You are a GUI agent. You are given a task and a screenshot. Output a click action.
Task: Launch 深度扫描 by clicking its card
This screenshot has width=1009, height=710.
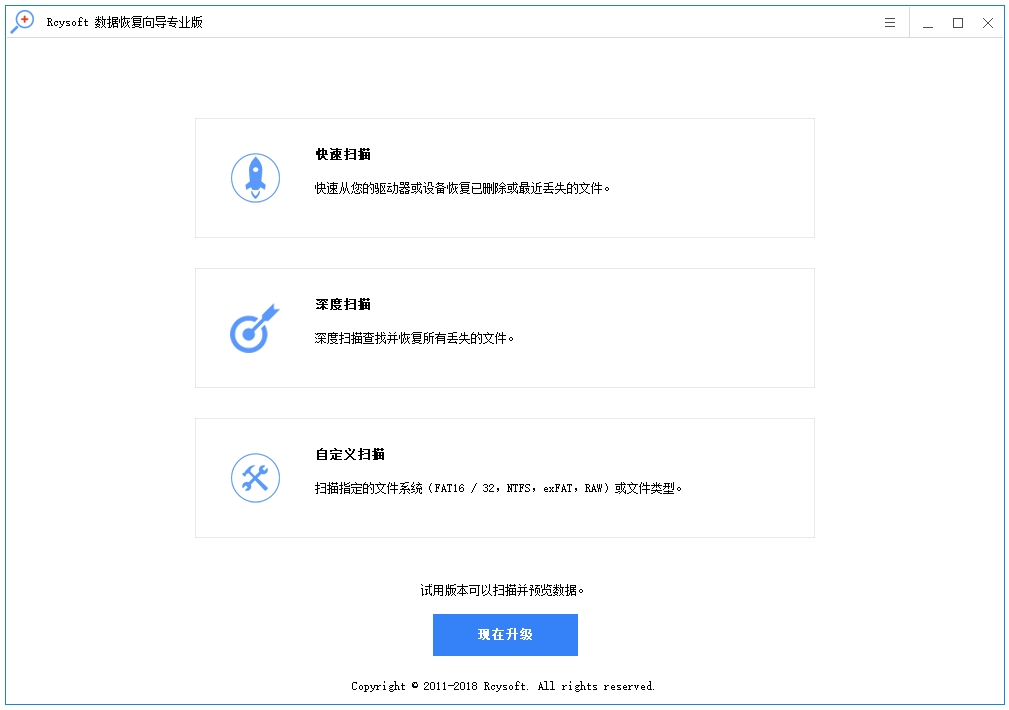(505, 327)
